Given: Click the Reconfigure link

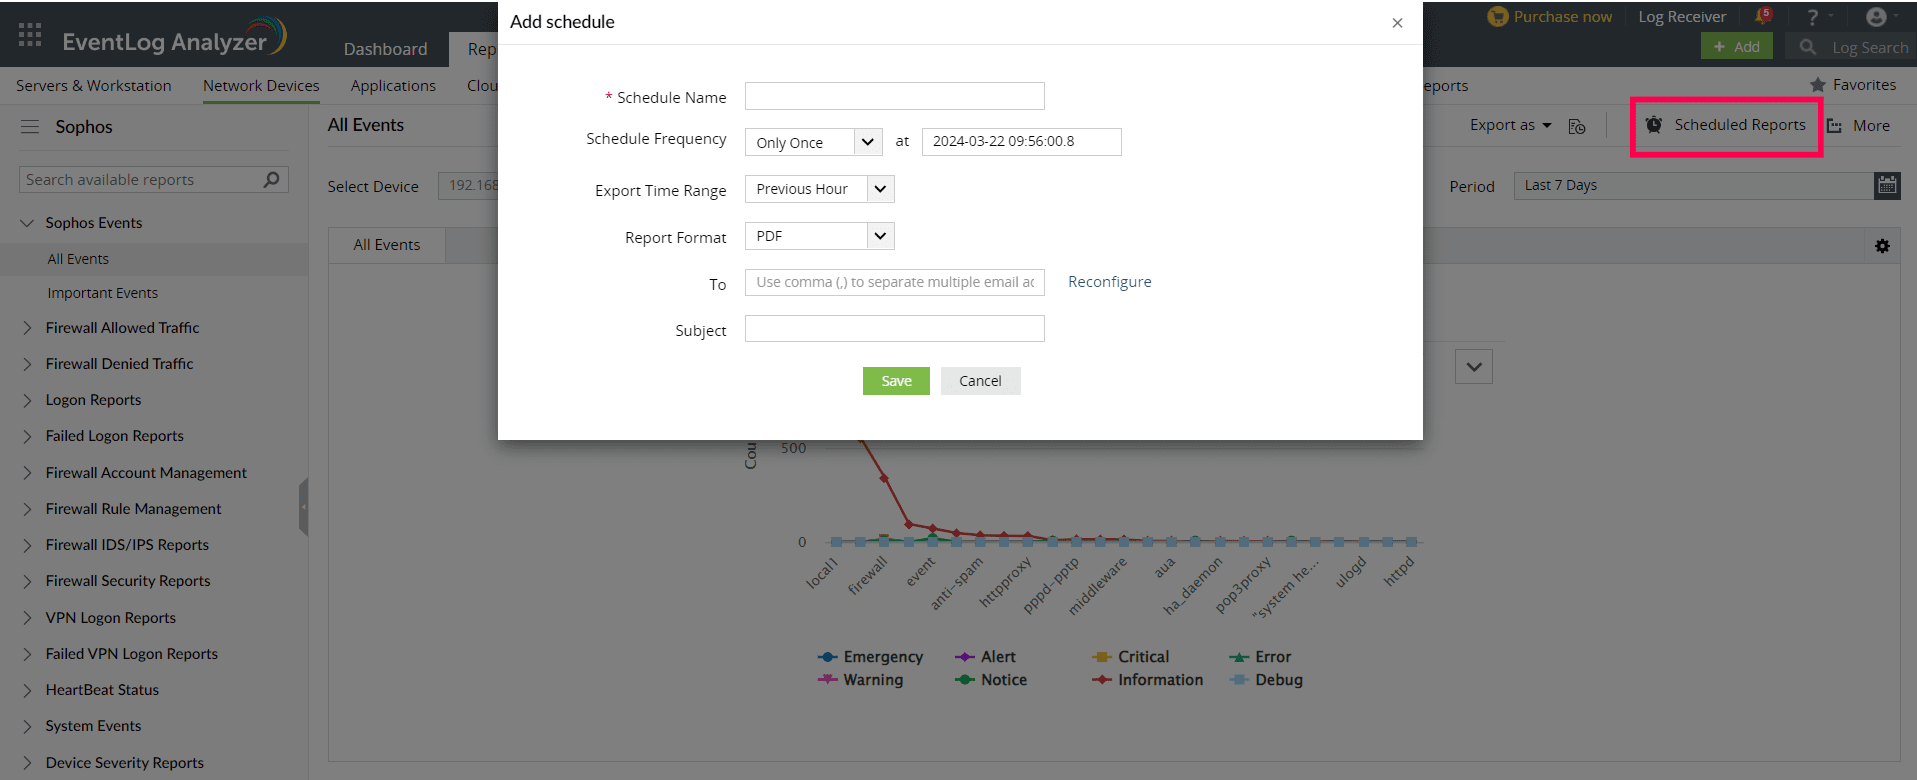Looking at the screenshot, I should pyautogui.click(x=1109, y=282).
